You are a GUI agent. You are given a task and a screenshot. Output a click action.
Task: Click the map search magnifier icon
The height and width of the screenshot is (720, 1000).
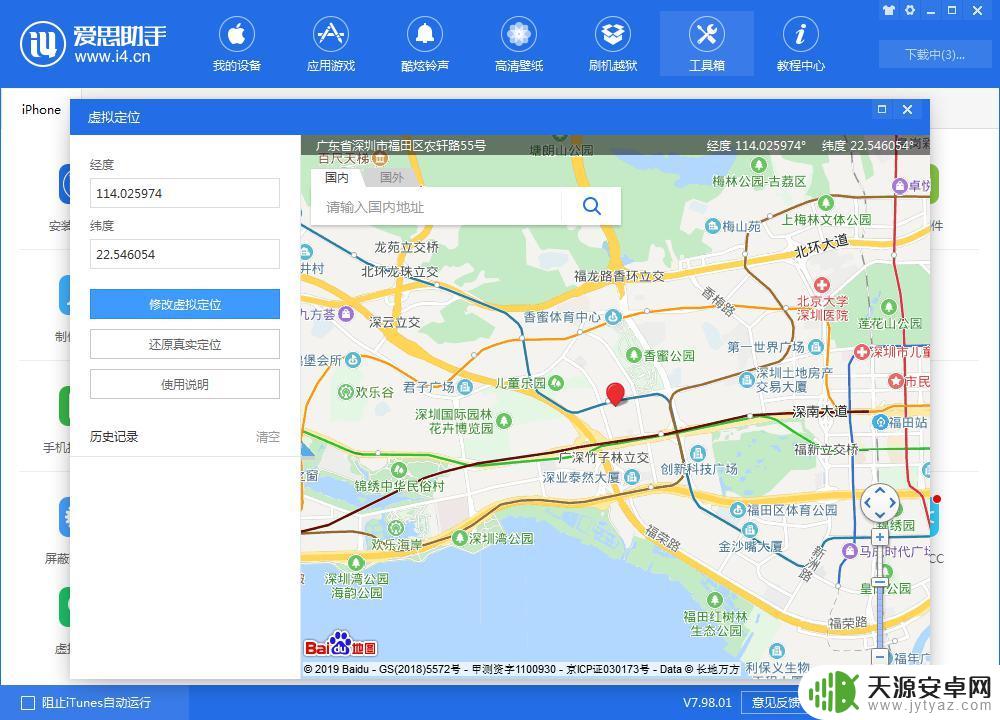coord(592,206)
